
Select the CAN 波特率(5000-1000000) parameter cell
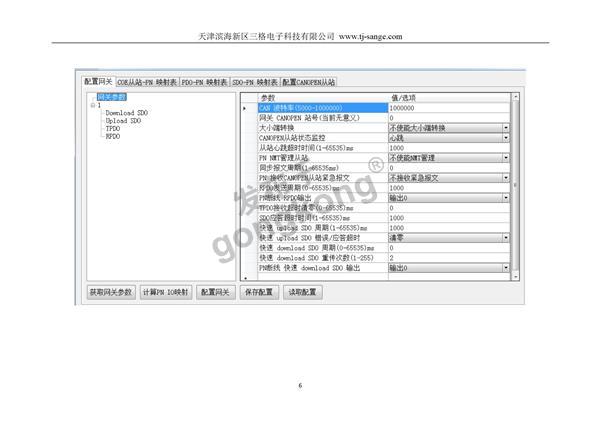323,108
